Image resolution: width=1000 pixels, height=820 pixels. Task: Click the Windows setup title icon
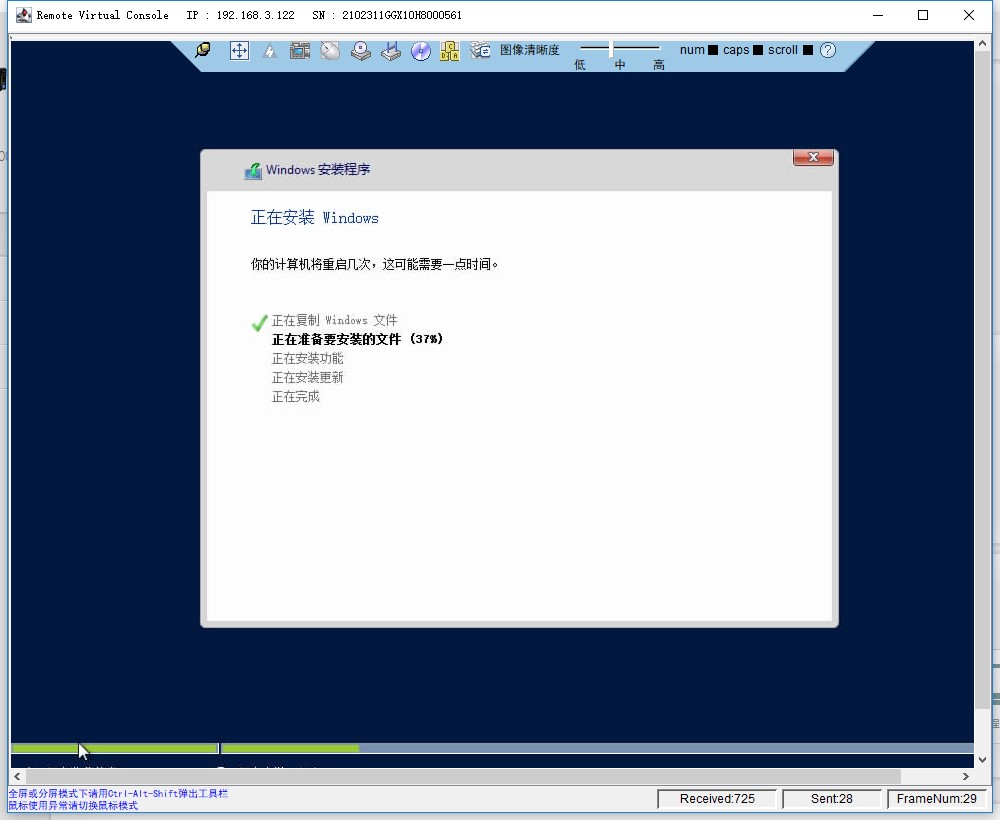(x=253, y=170)
